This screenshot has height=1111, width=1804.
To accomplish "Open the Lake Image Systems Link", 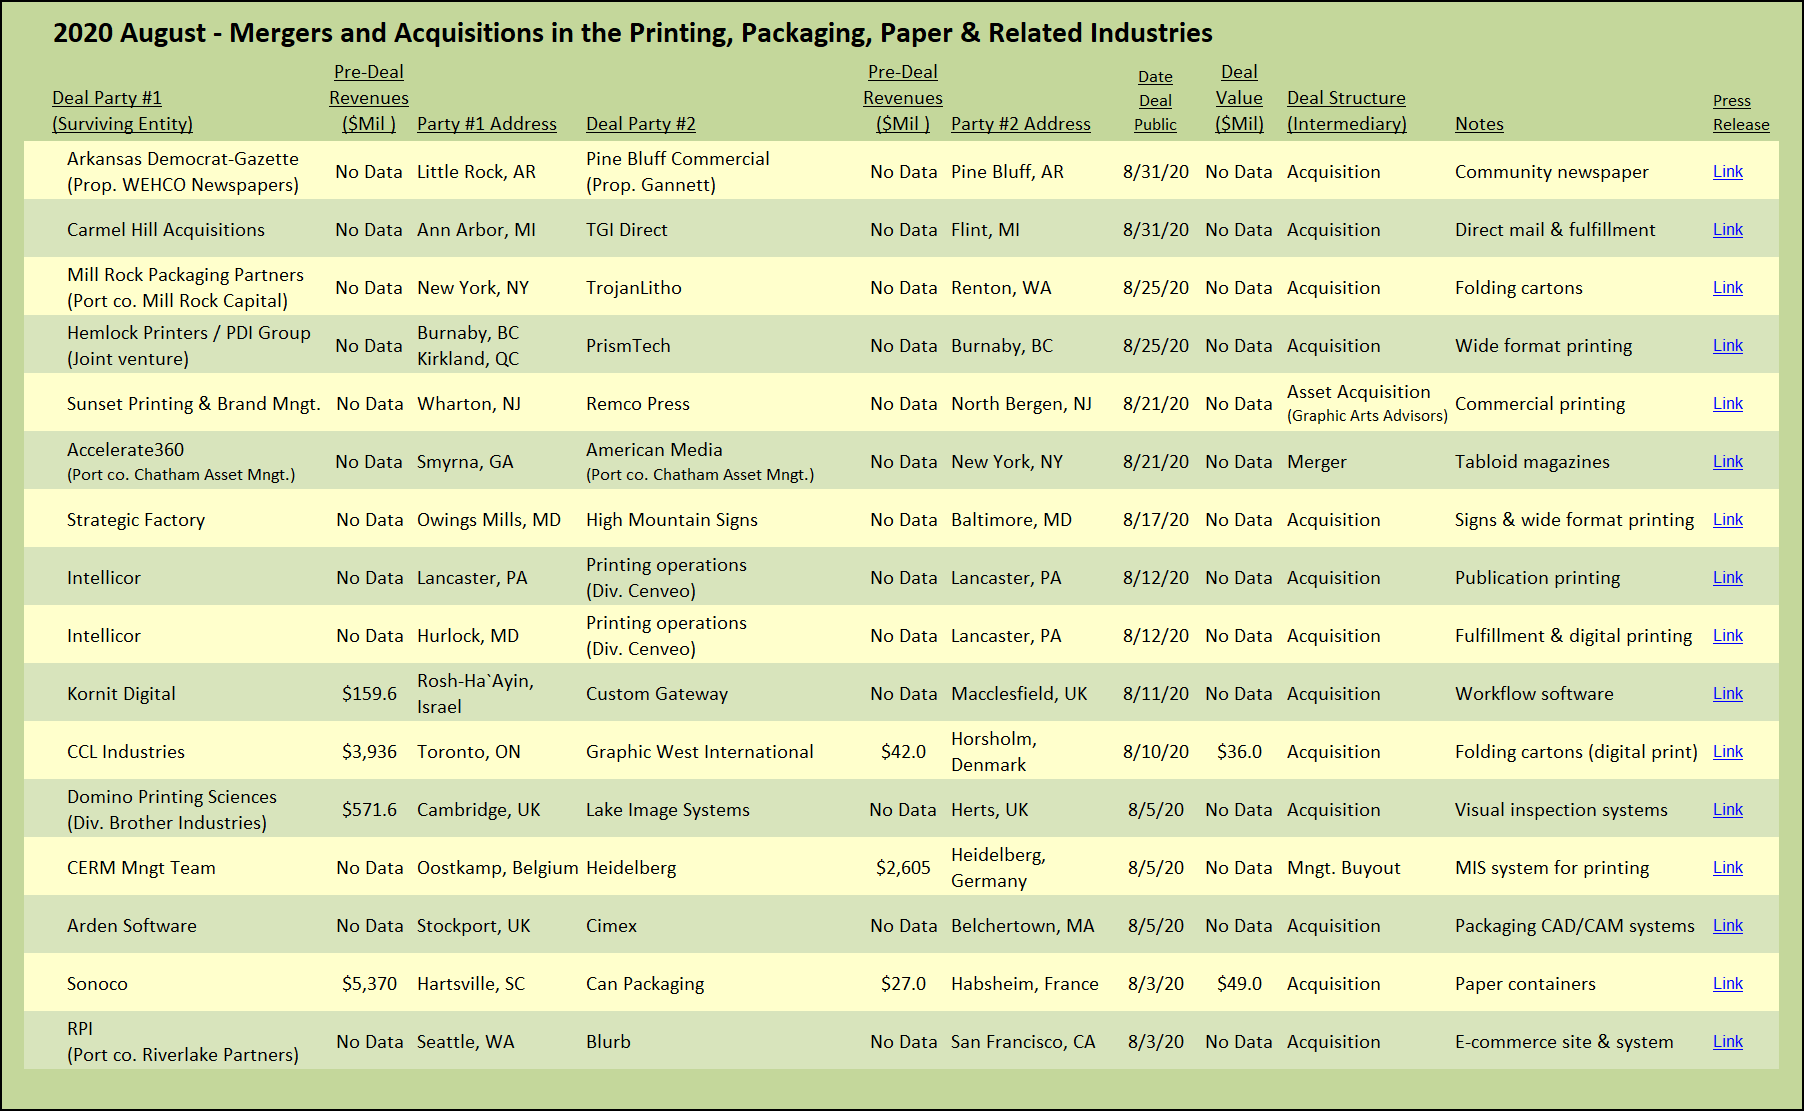I will point(1727,809).
